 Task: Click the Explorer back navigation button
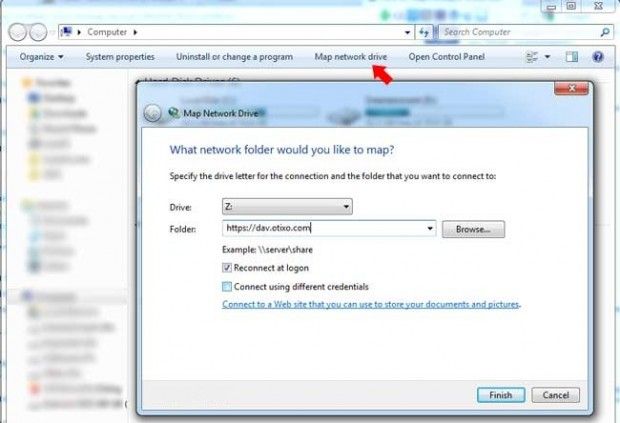17,32
